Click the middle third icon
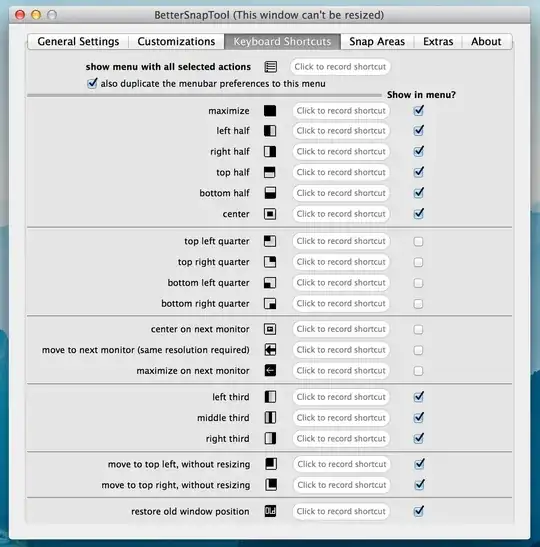 [270, 418]
